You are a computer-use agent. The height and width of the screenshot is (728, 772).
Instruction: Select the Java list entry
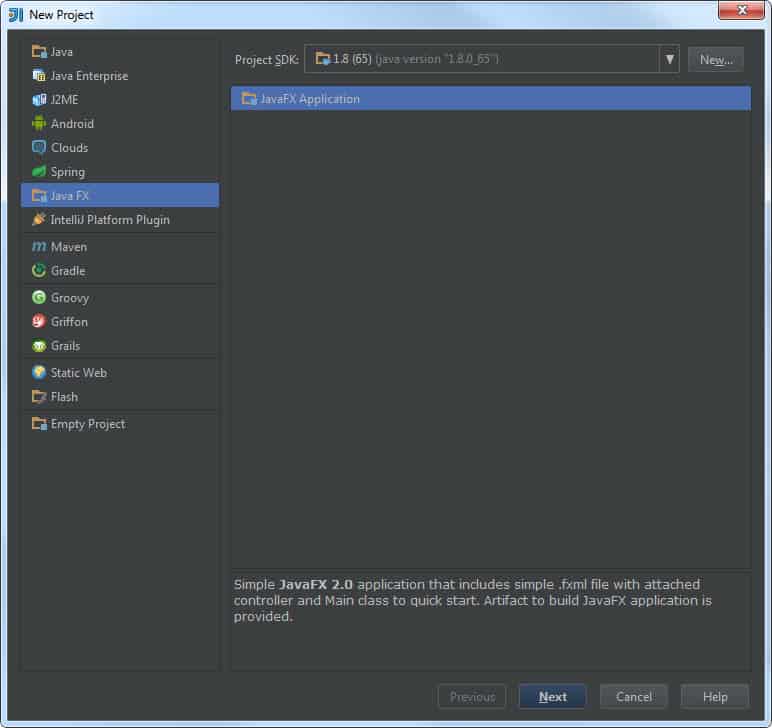[120, 52]
